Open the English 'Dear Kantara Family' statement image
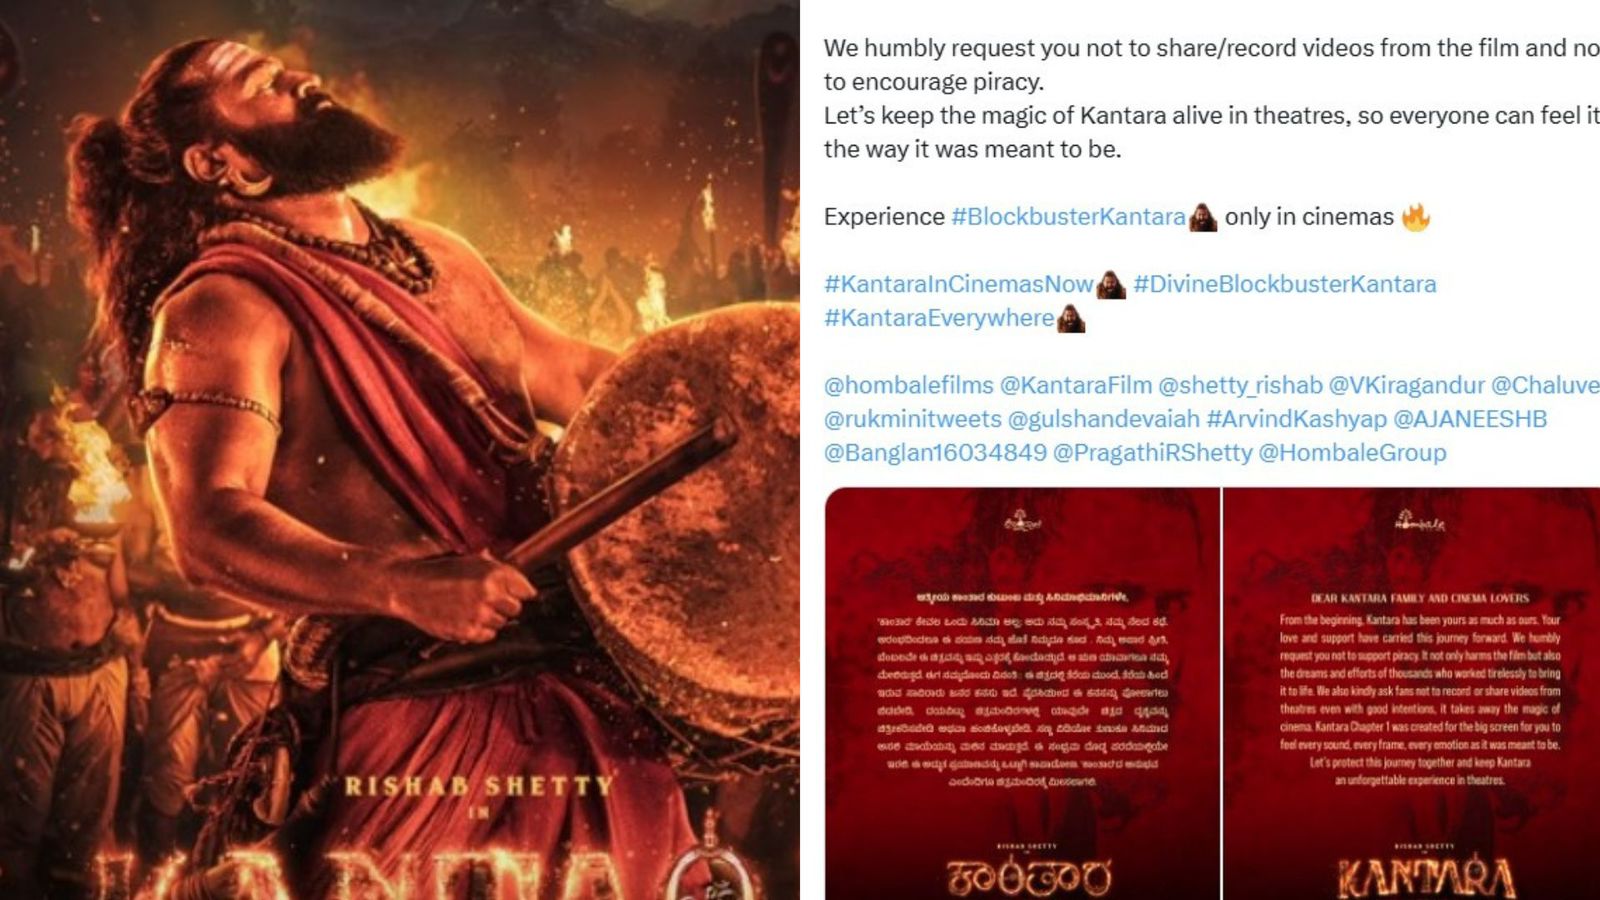Screen dimensions: 1600x900 (1412, 694)
